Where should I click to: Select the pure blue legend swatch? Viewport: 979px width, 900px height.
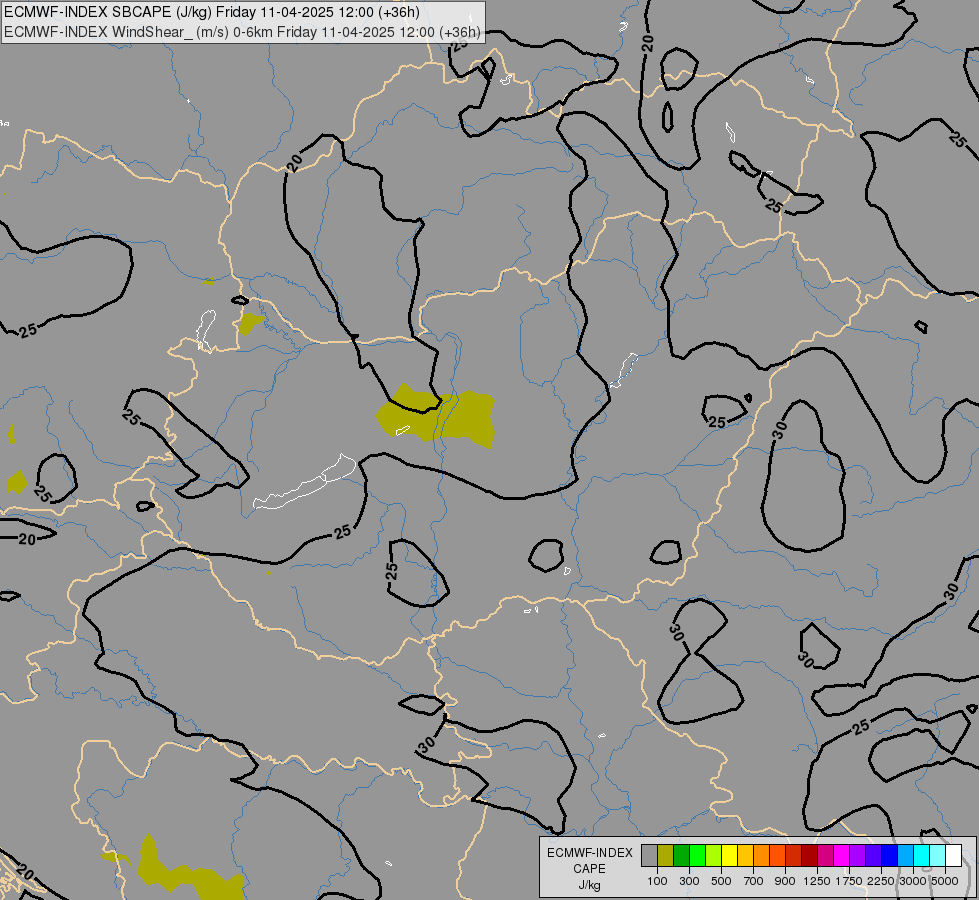coord(889,855)
